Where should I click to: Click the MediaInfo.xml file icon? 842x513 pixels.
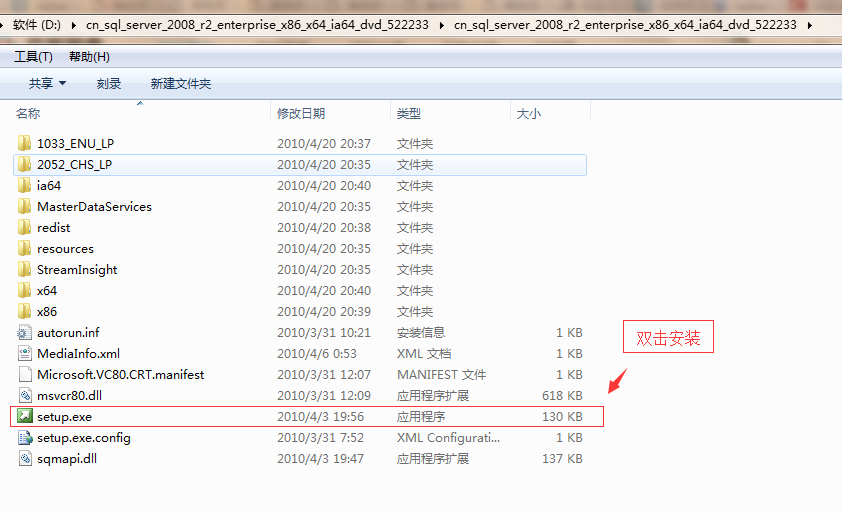coord(24,353)
